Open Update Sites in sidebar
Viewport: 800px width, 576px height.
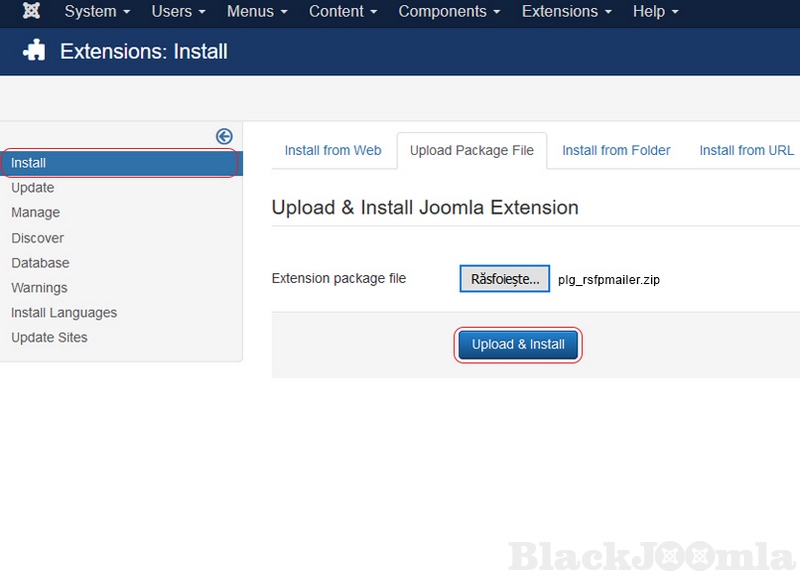49,338
